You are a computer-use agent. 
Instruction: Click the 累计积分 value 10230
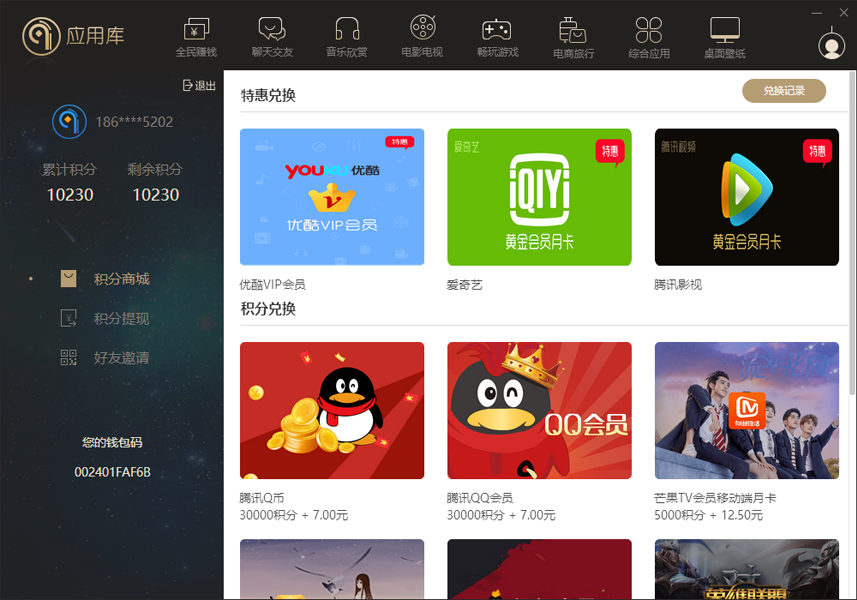(x=70, y=195)
